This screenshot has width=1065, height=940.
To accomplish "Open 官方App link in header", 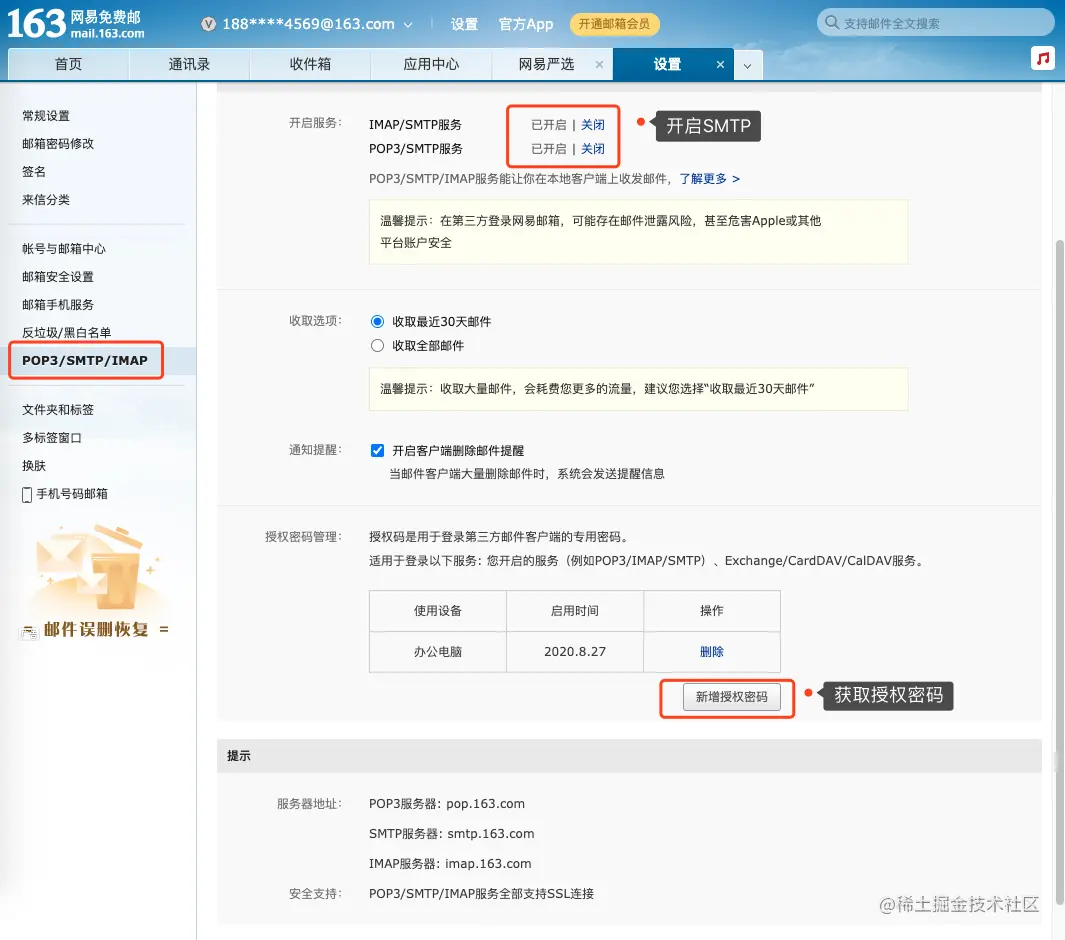I will pos(526,24).
